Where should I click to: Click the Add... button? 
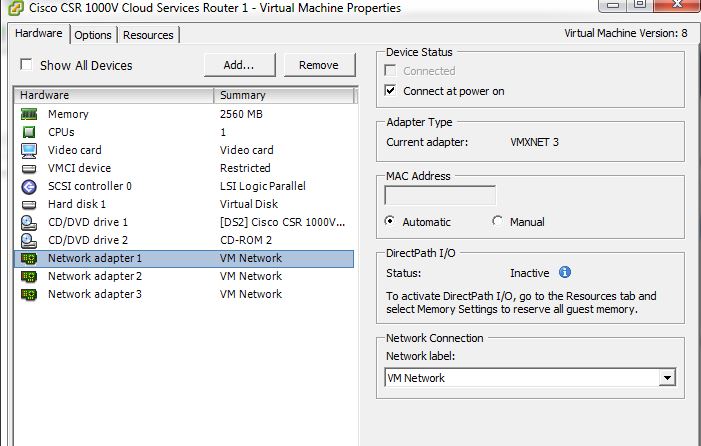tap(239, 65)
